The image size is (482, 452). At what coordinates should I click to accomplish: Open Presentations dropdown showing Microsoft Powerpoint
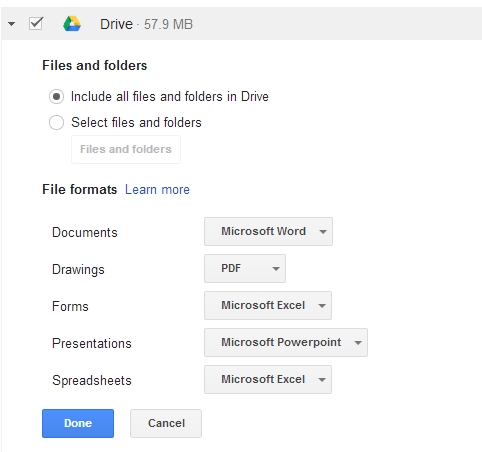[286, 343]
